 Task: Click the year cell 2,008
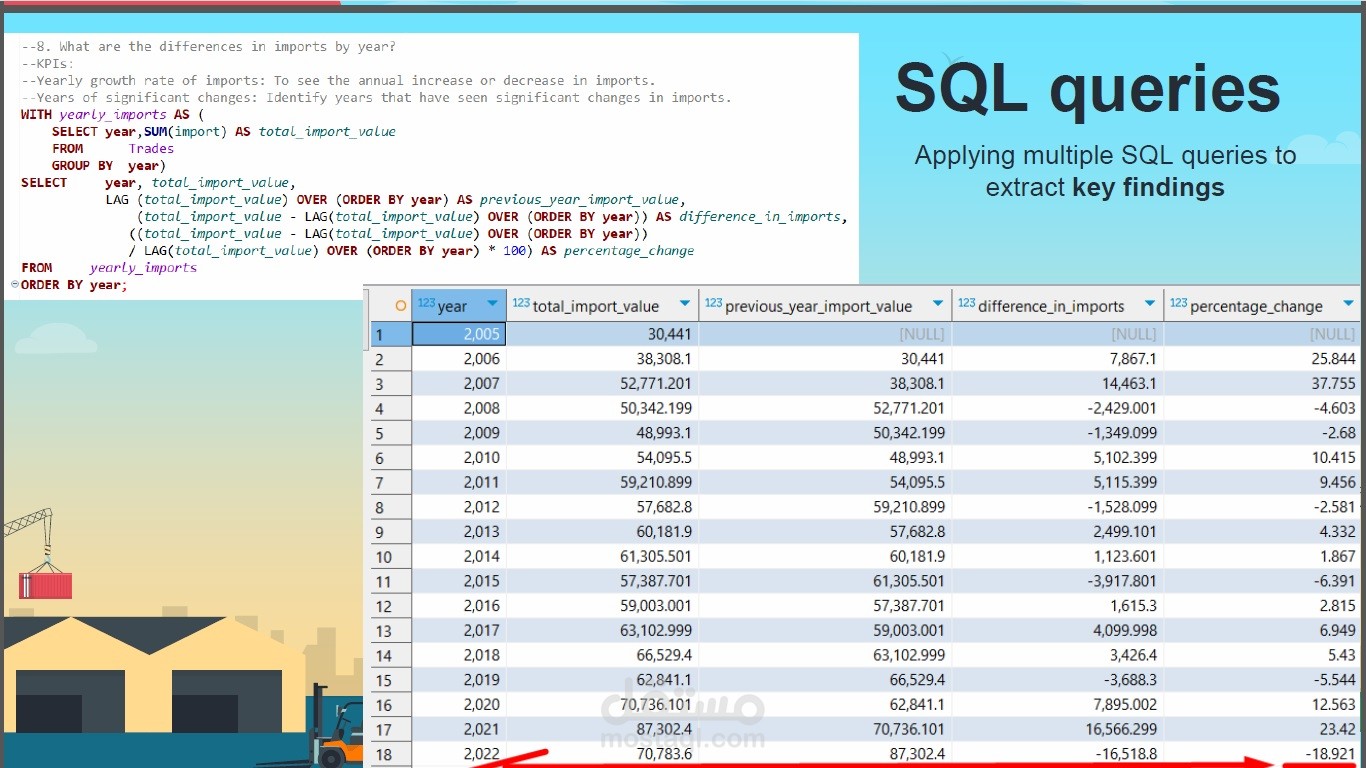[459, 408]
